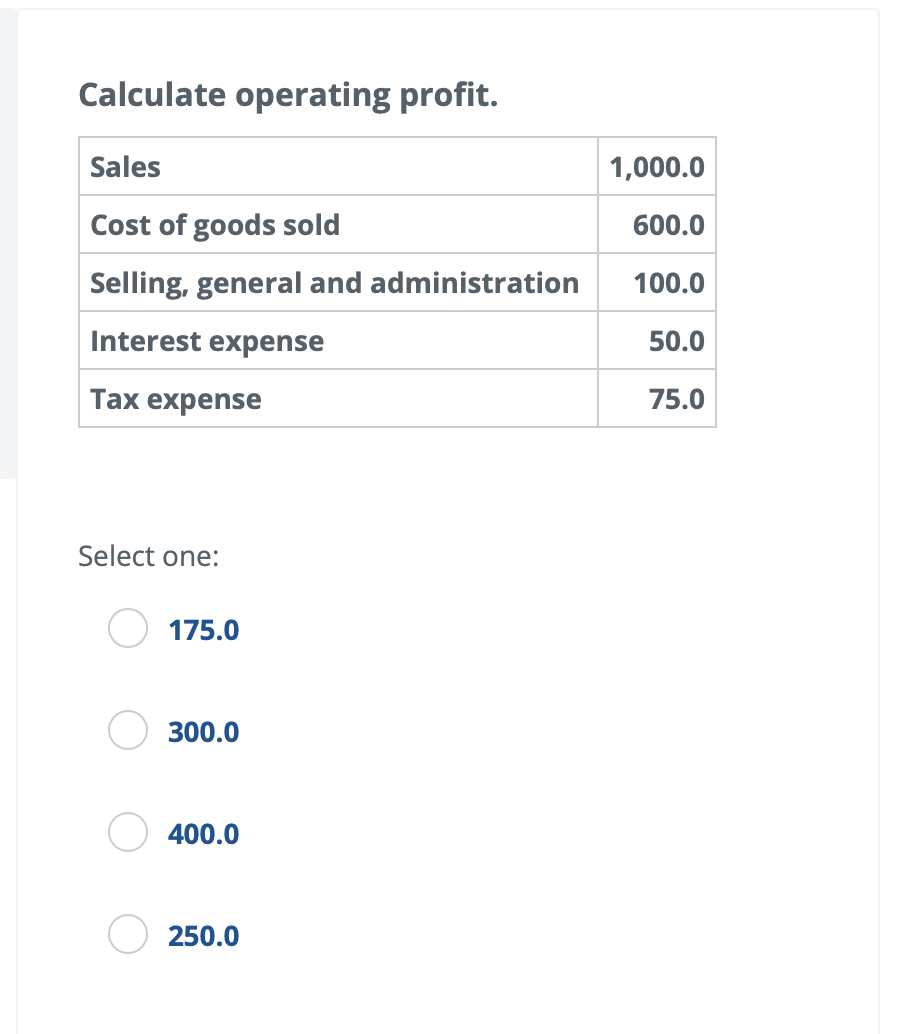
Task: Select the 175.0 radio button
Action: [x=127, y=629]
